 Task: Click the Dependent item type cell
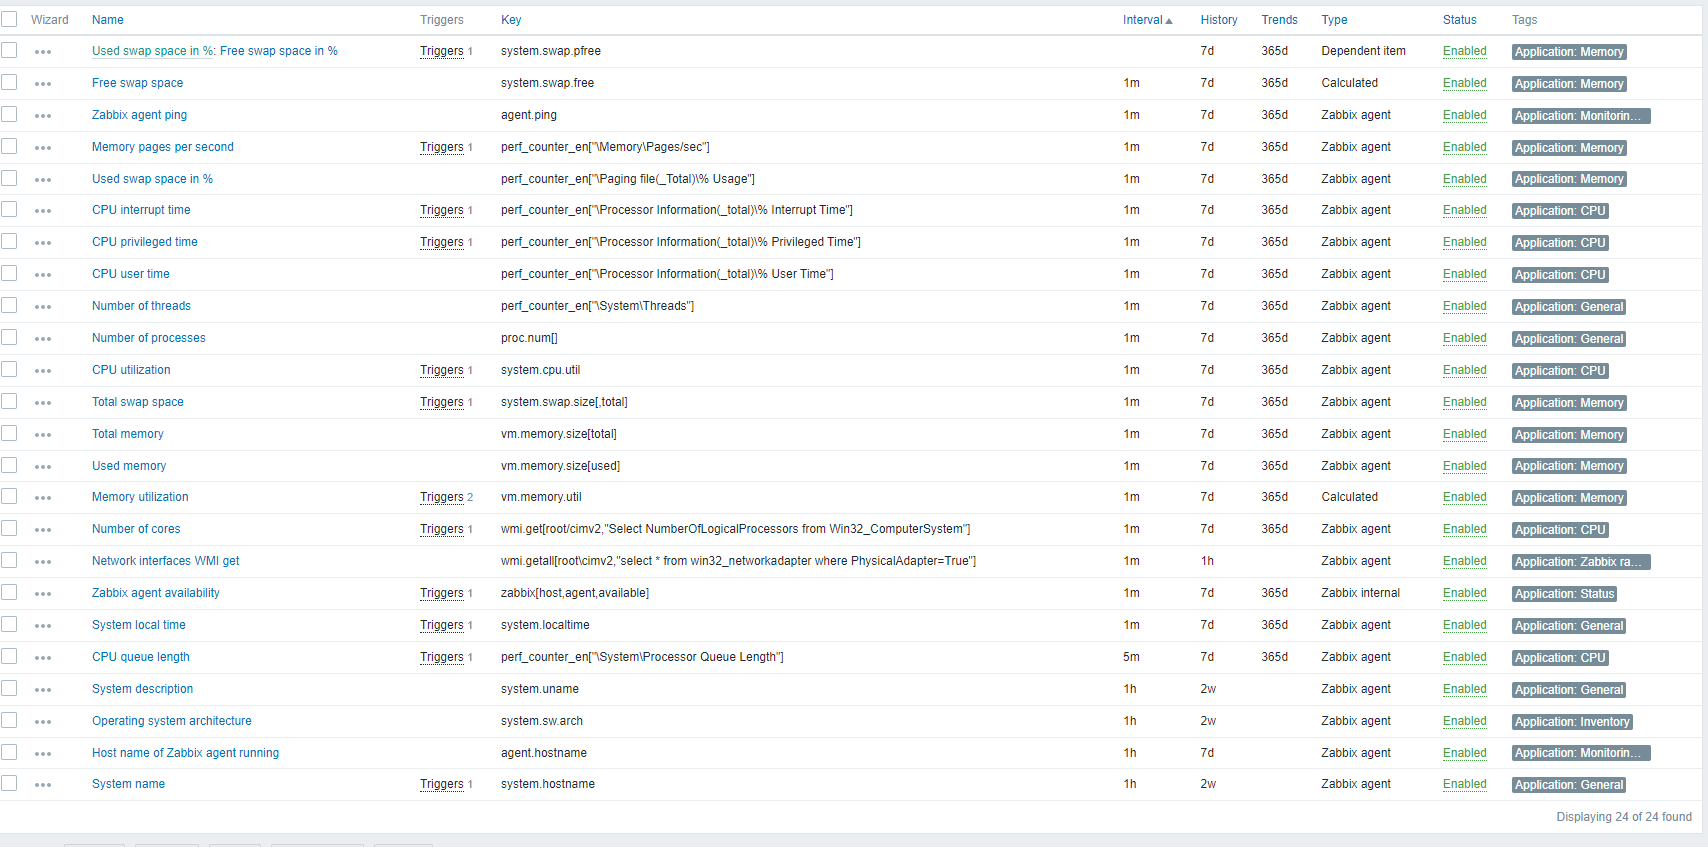pyautogui.click(x=1363, y=51)
